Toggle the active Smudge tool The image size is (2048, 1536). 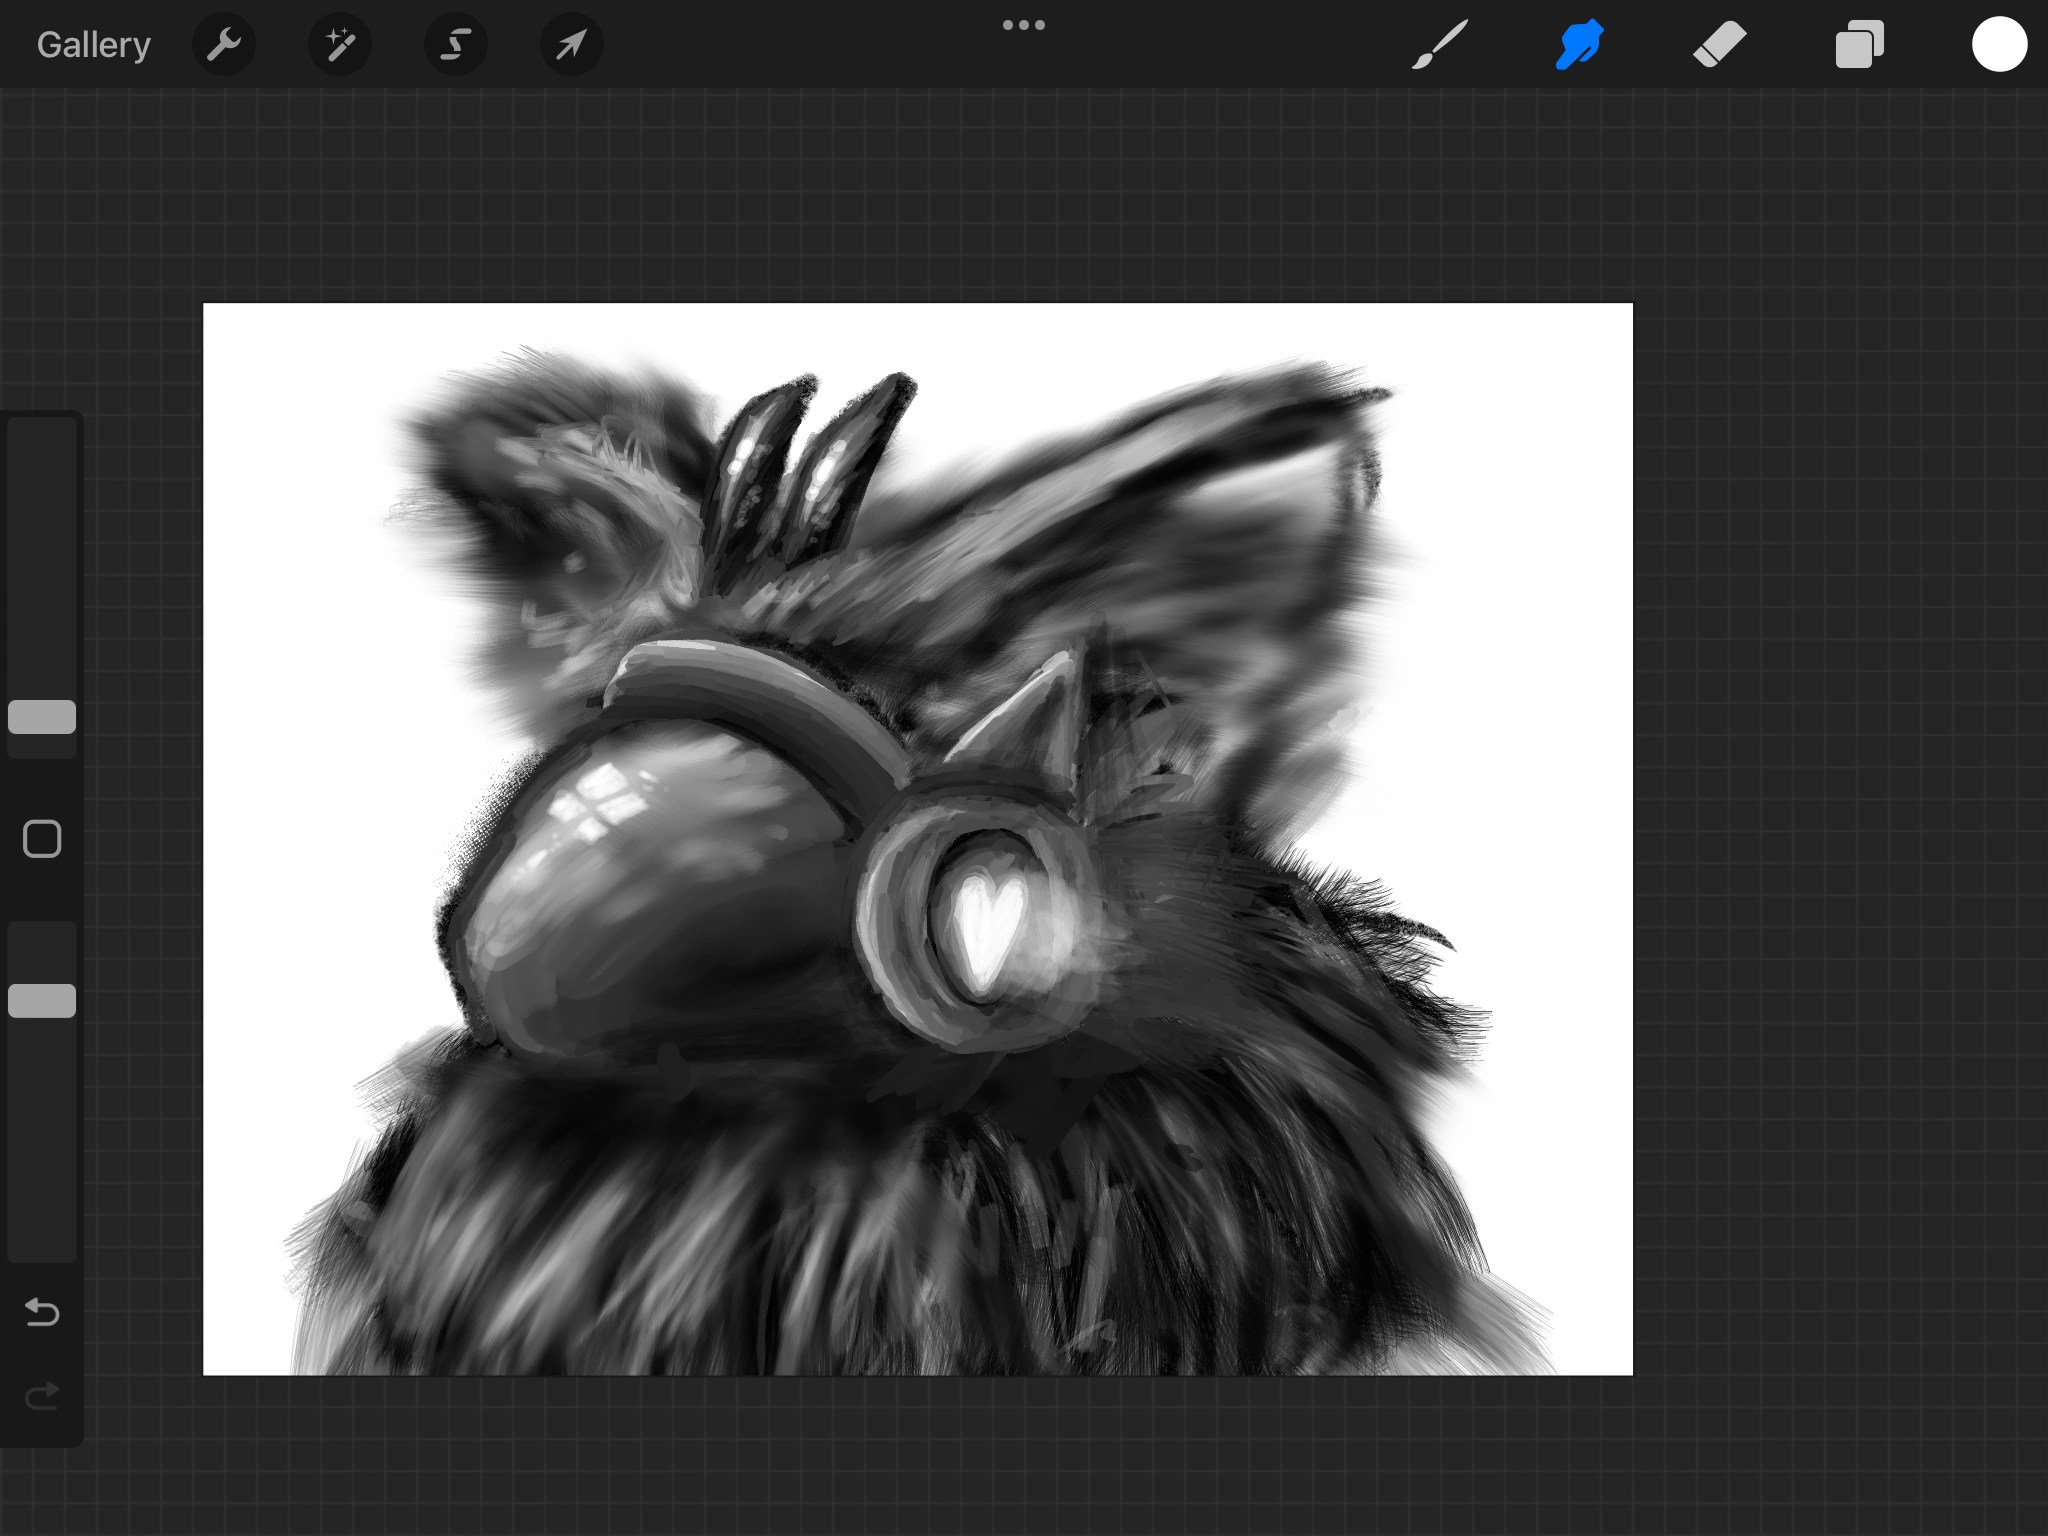(x=1580, y=43)
